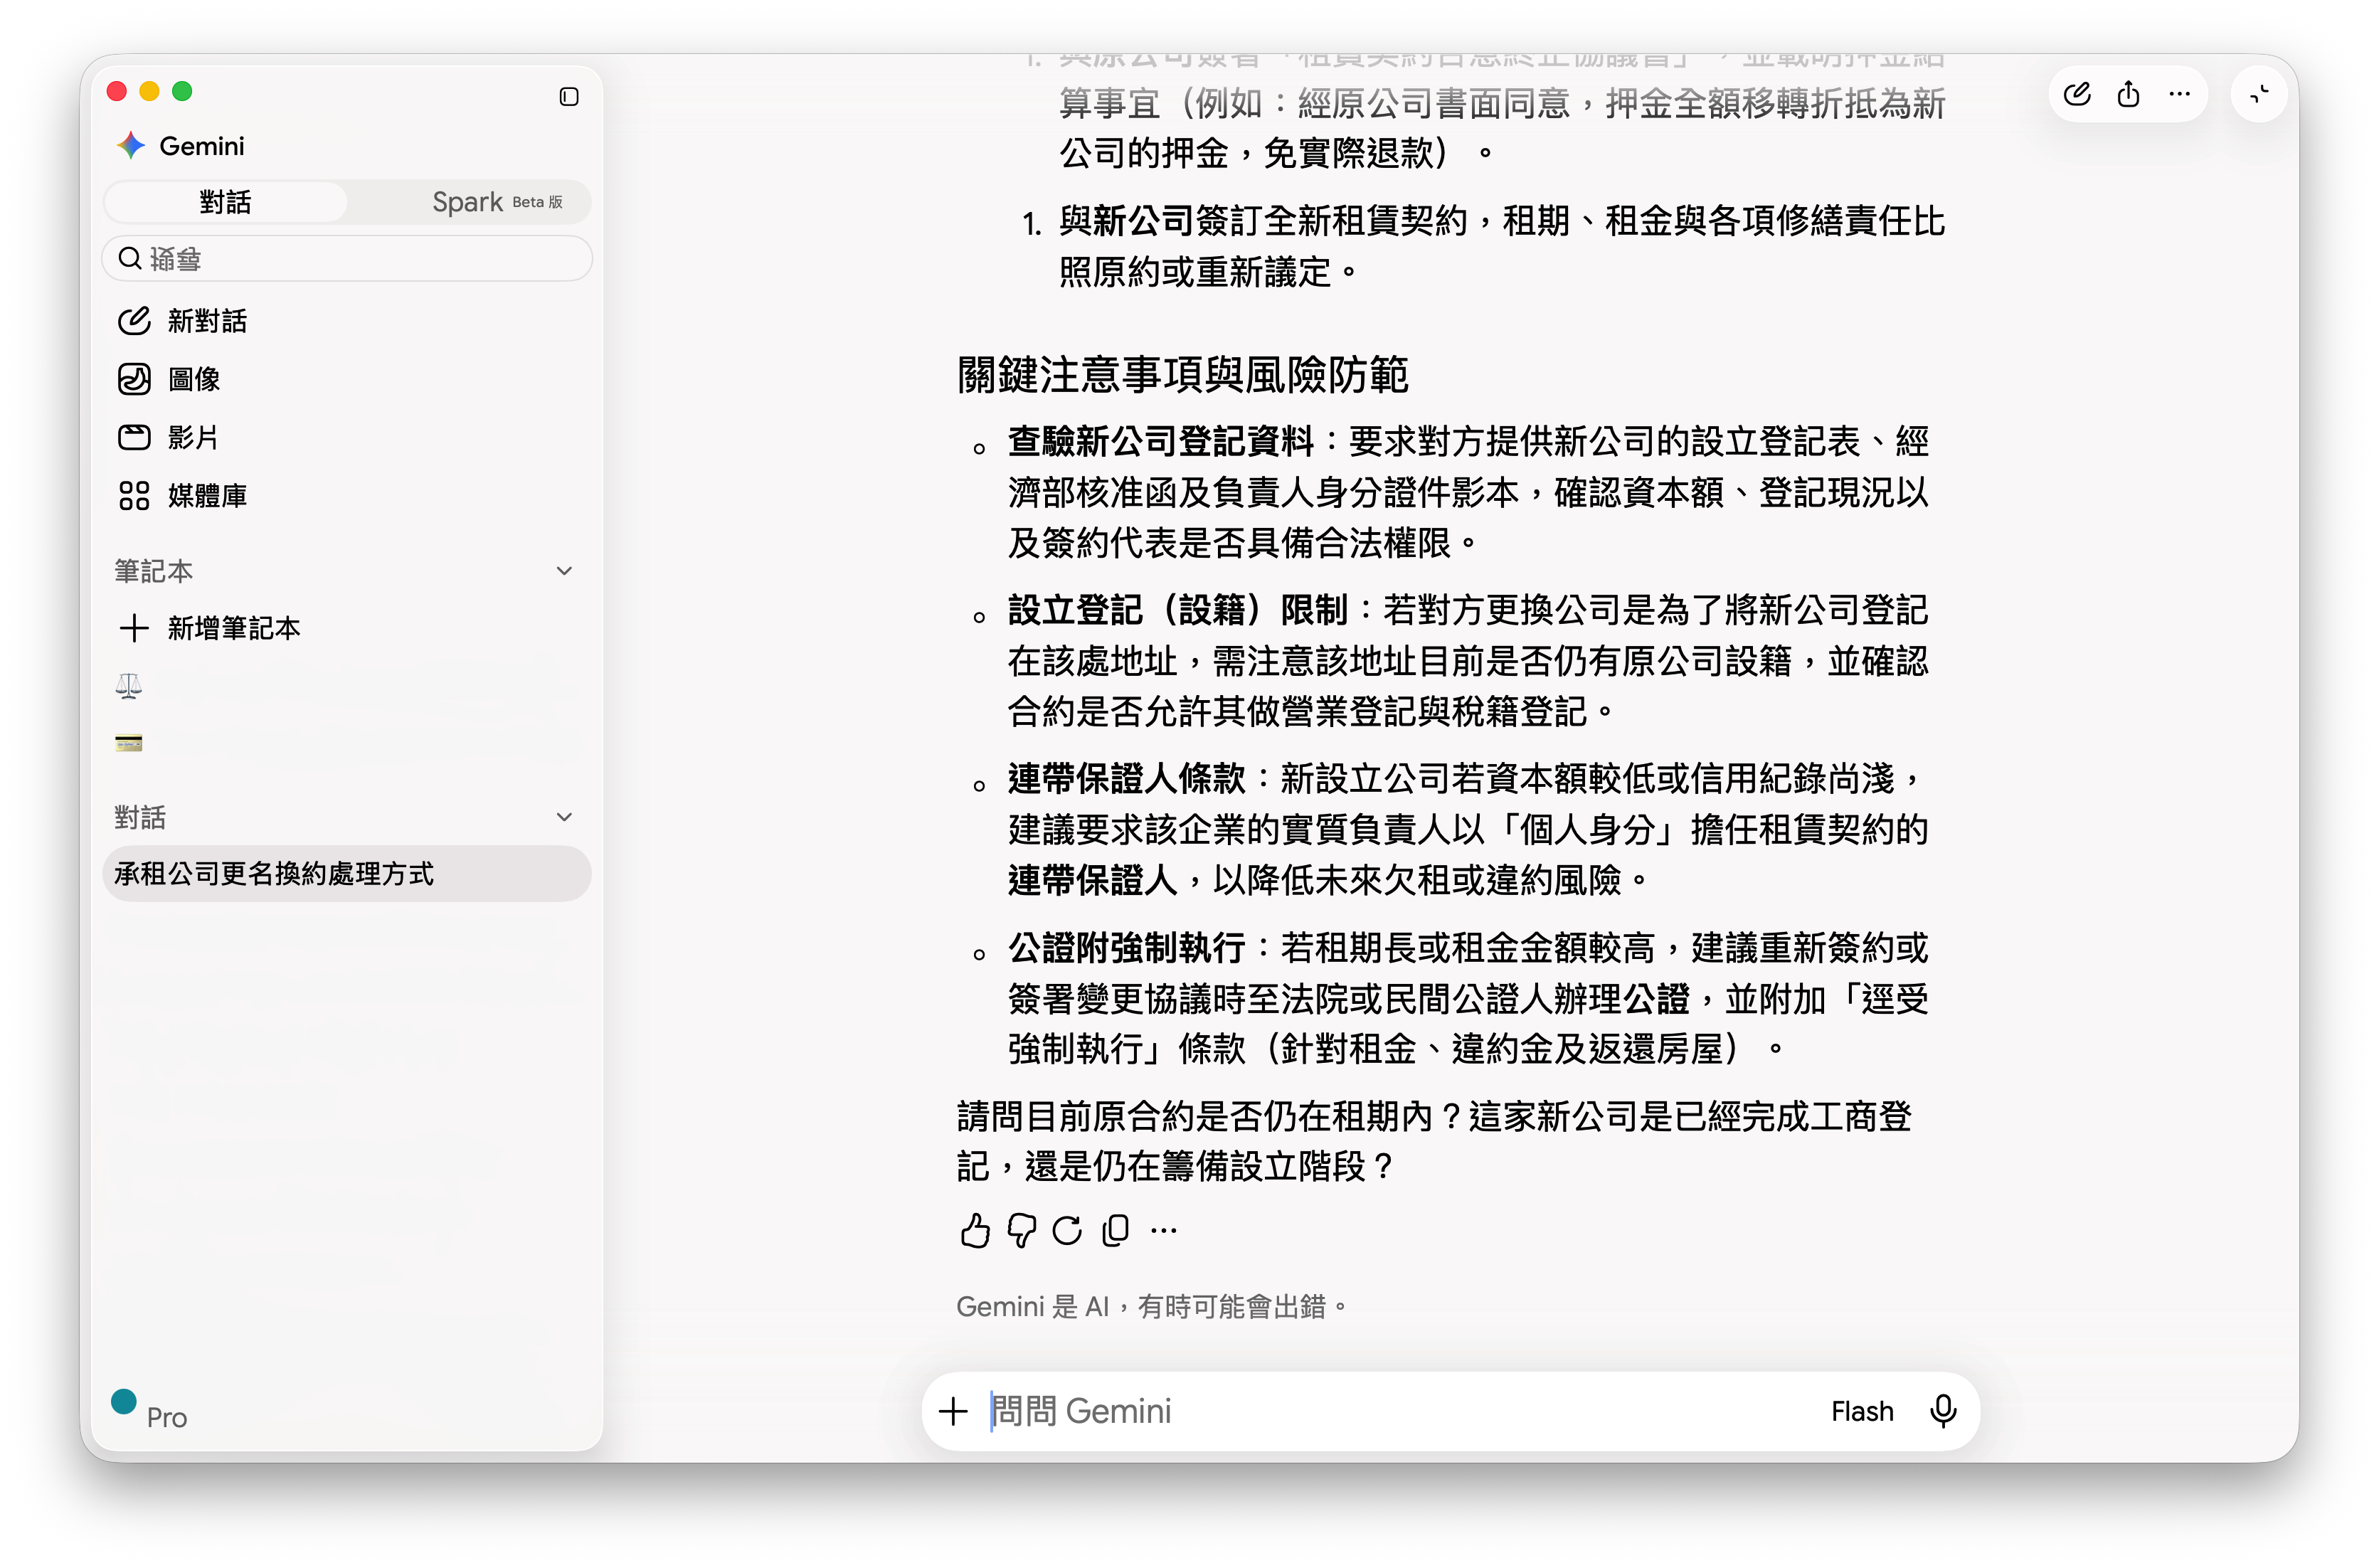This screenshot has width=2379, height=1568.
Task: Click the Gemini sparkle logo
Action: (x=131, y=146)
